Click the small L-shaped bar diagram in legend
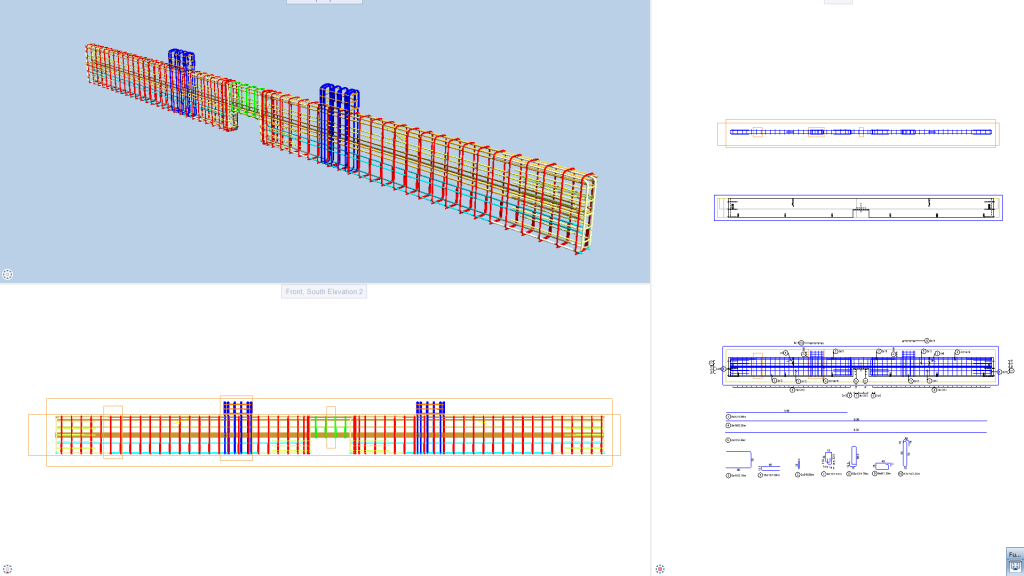Viewport: 1024px width, 576px height. (877, 465)
